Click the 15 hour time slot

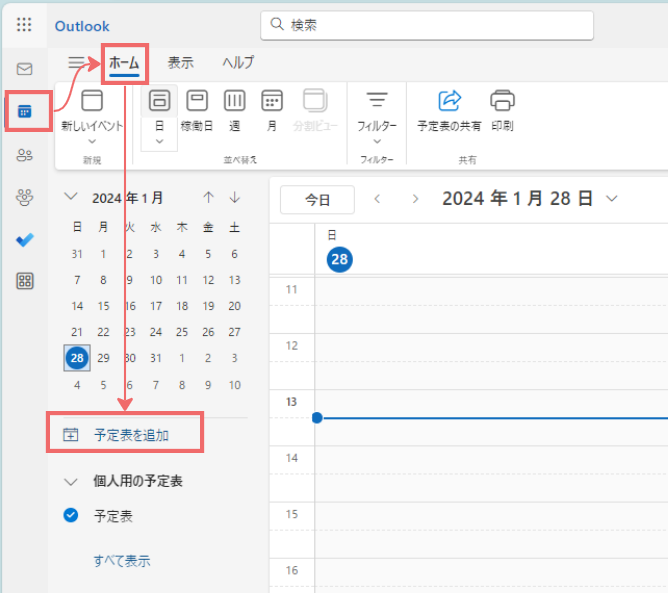tap(491, 530)
